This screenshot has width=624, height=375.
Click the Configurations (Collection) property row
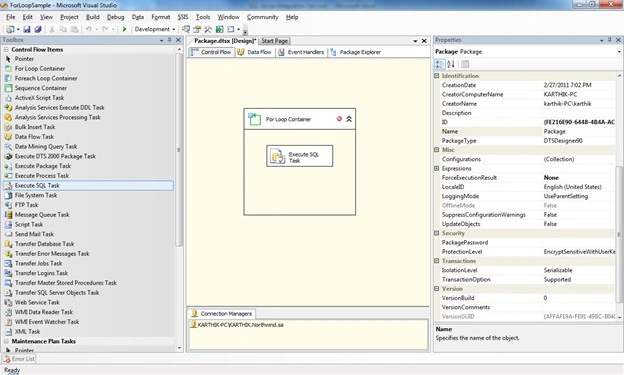[525, 159]
